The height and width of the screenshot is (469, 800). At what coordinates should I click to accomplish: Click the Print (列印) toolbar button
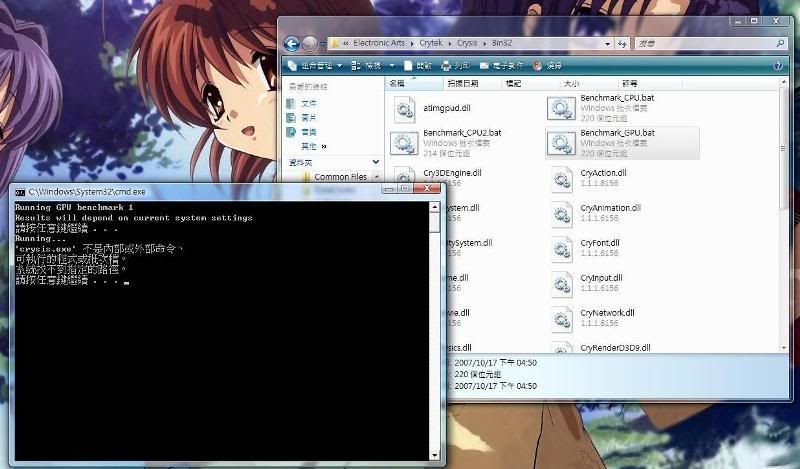(456, 66)
